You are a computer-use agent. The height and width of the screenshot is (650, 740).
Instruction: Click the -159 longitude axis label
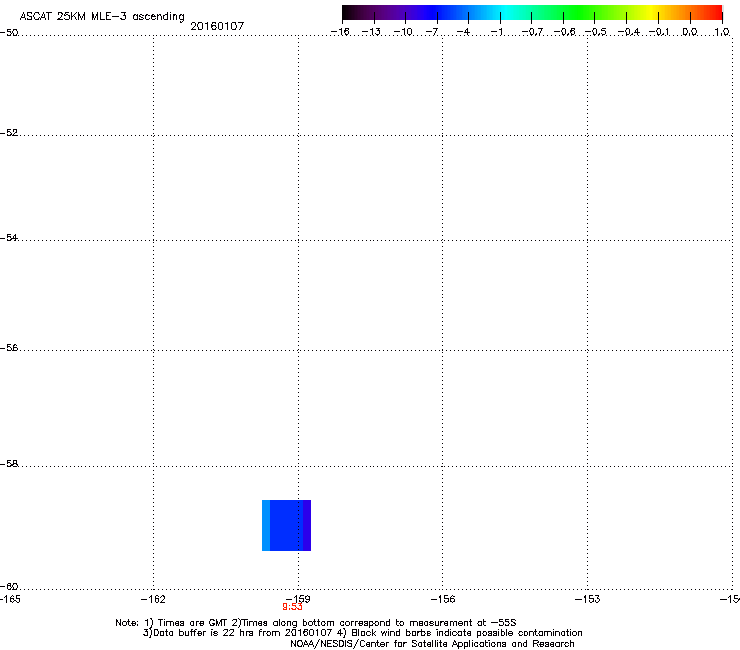[x=298, y=599]
